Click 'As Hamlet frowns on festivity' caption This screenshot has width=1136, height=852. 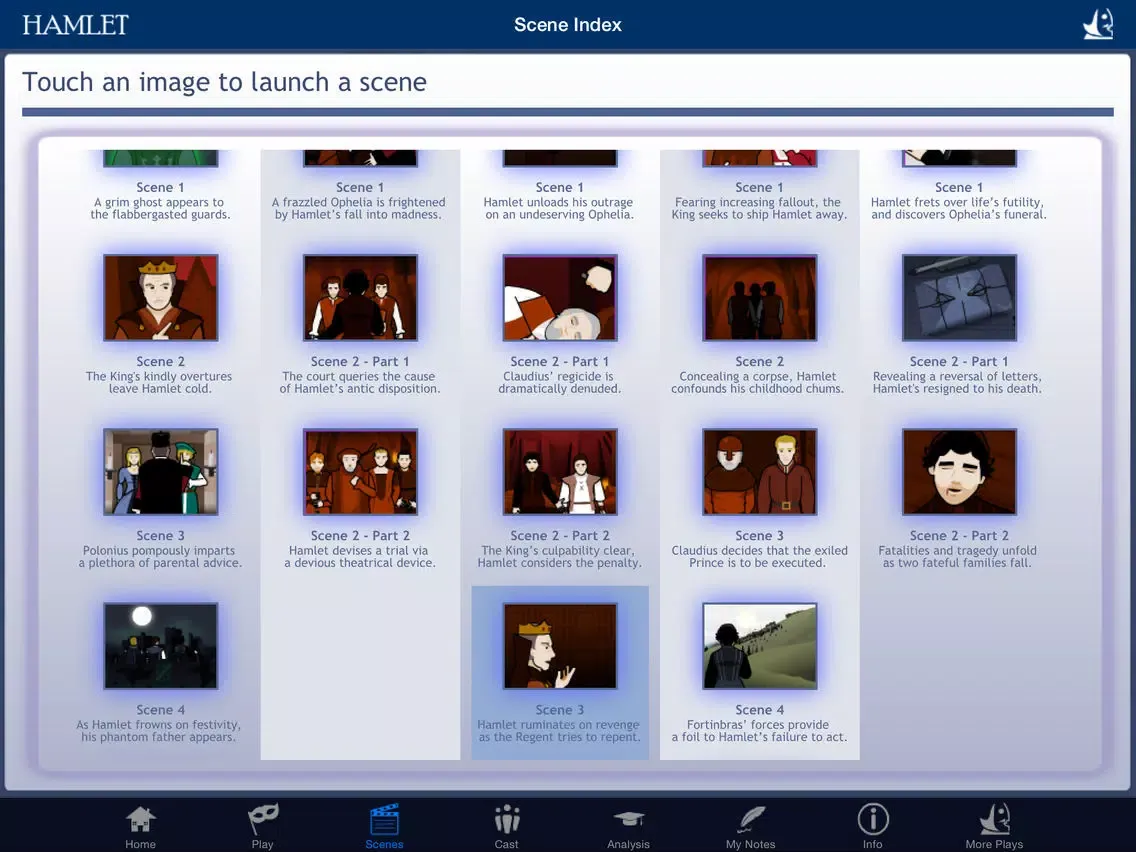159,731
